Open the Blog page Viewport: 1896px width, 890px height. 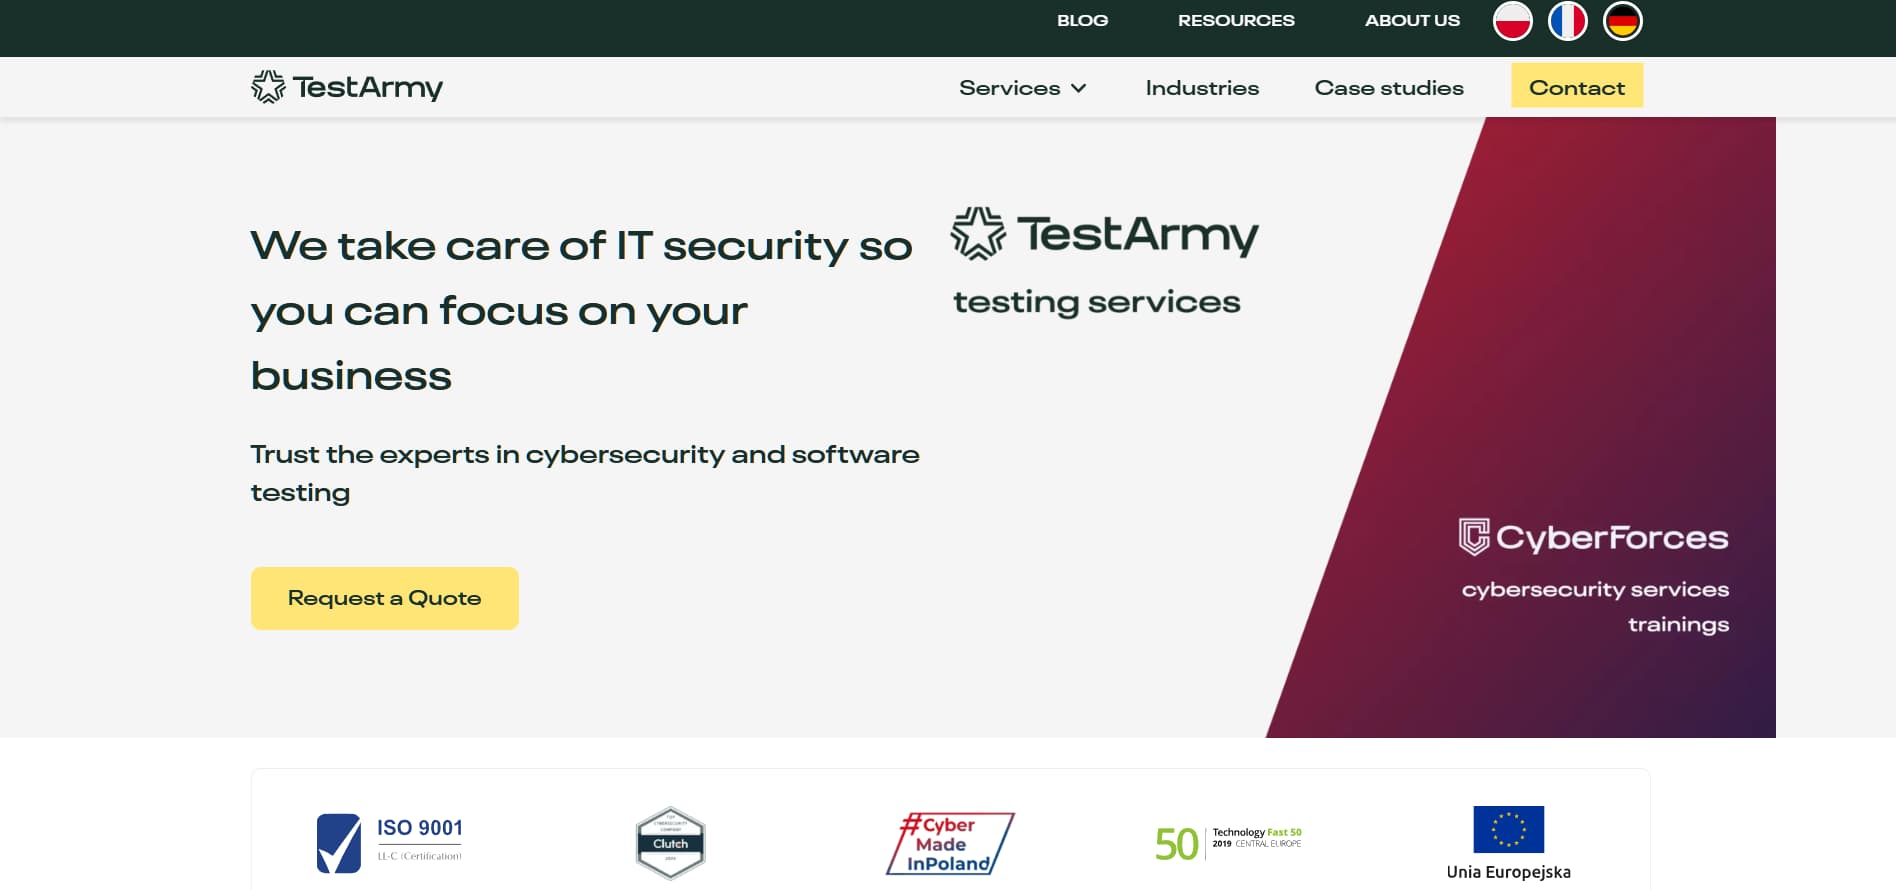1082,20
